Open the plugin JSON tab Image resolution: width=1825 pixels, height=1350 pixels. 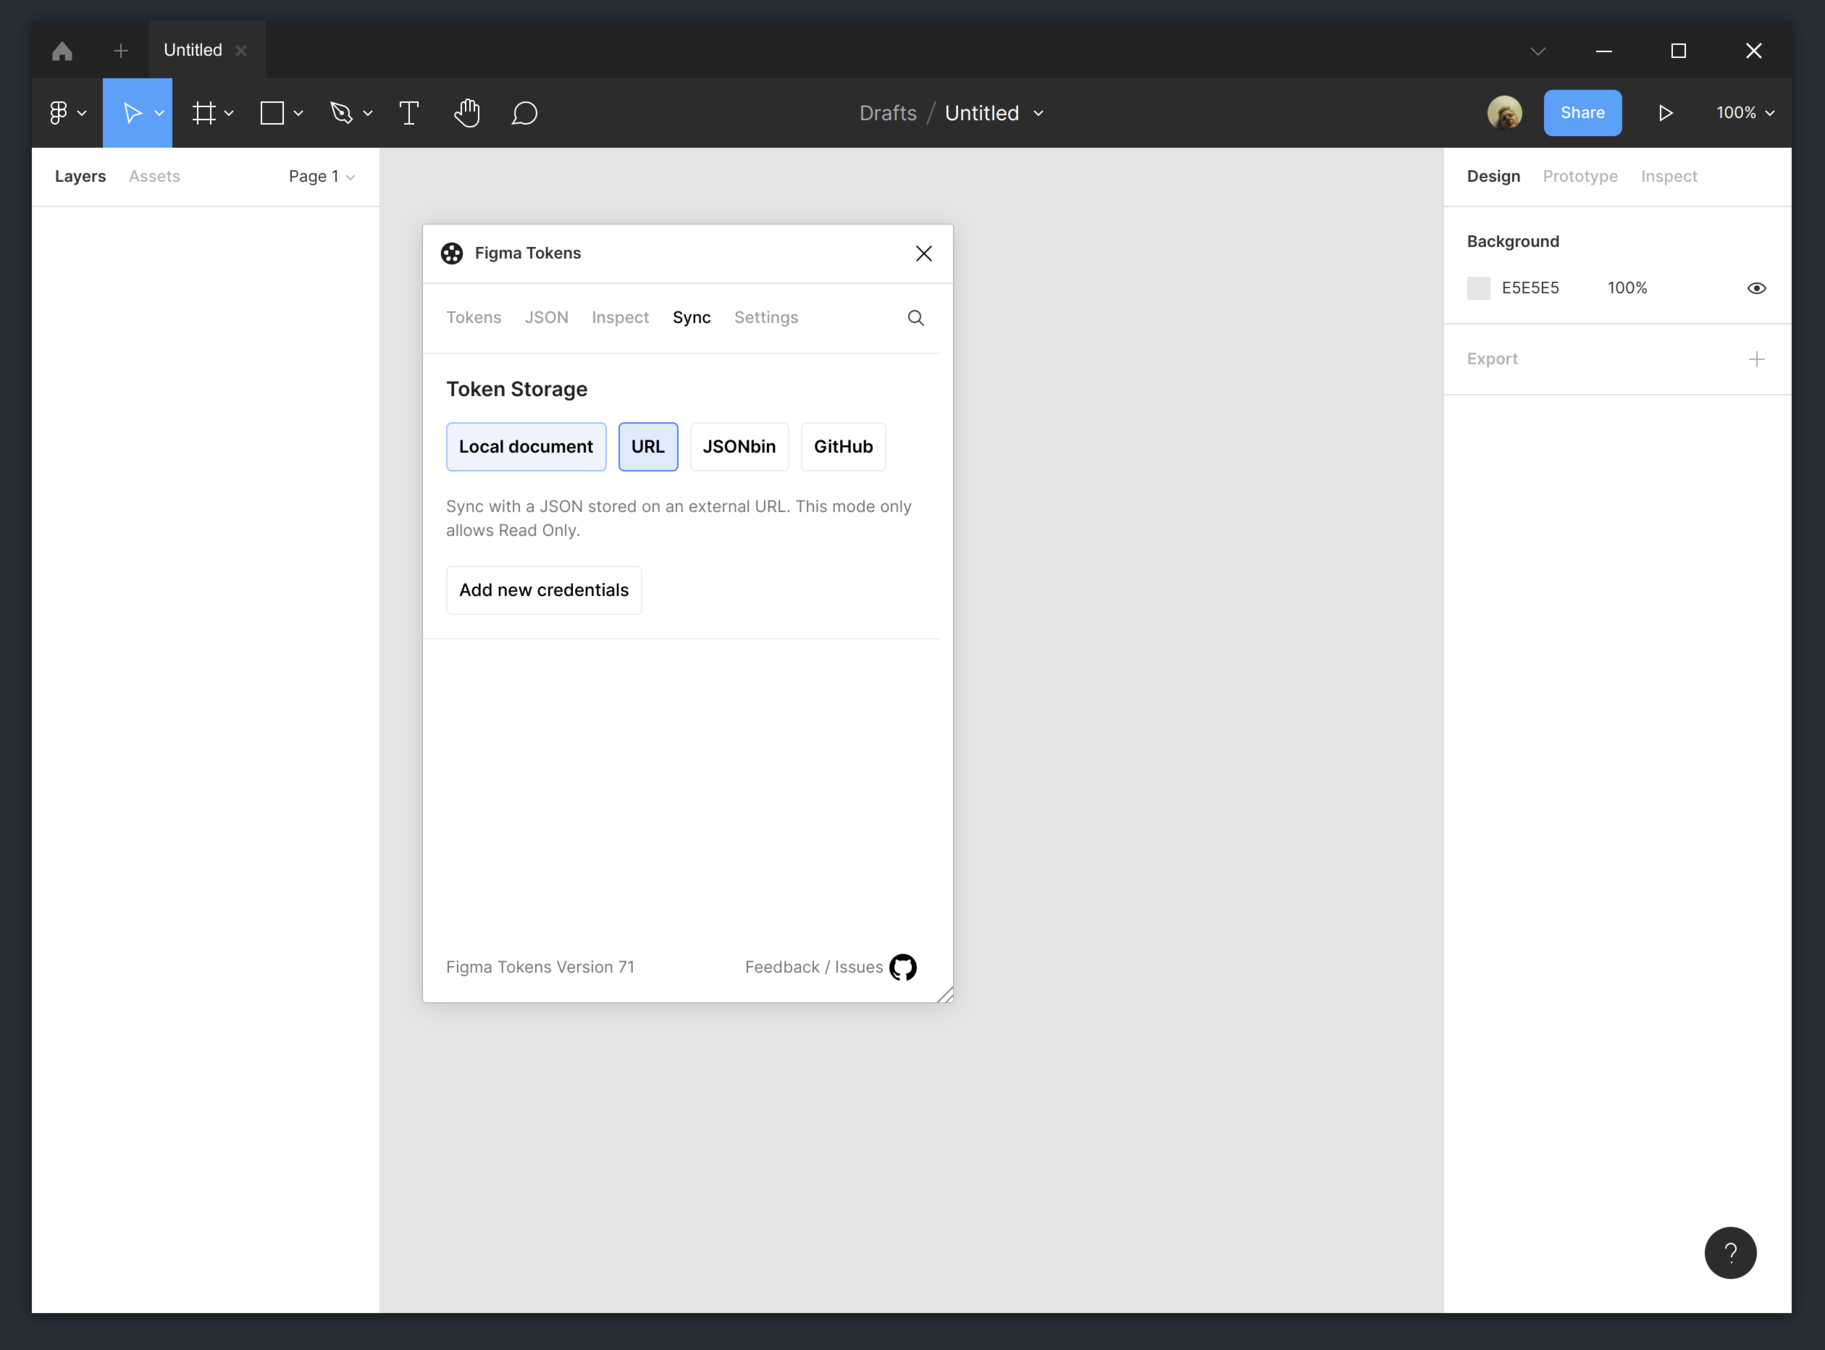(x=547, y=318)
